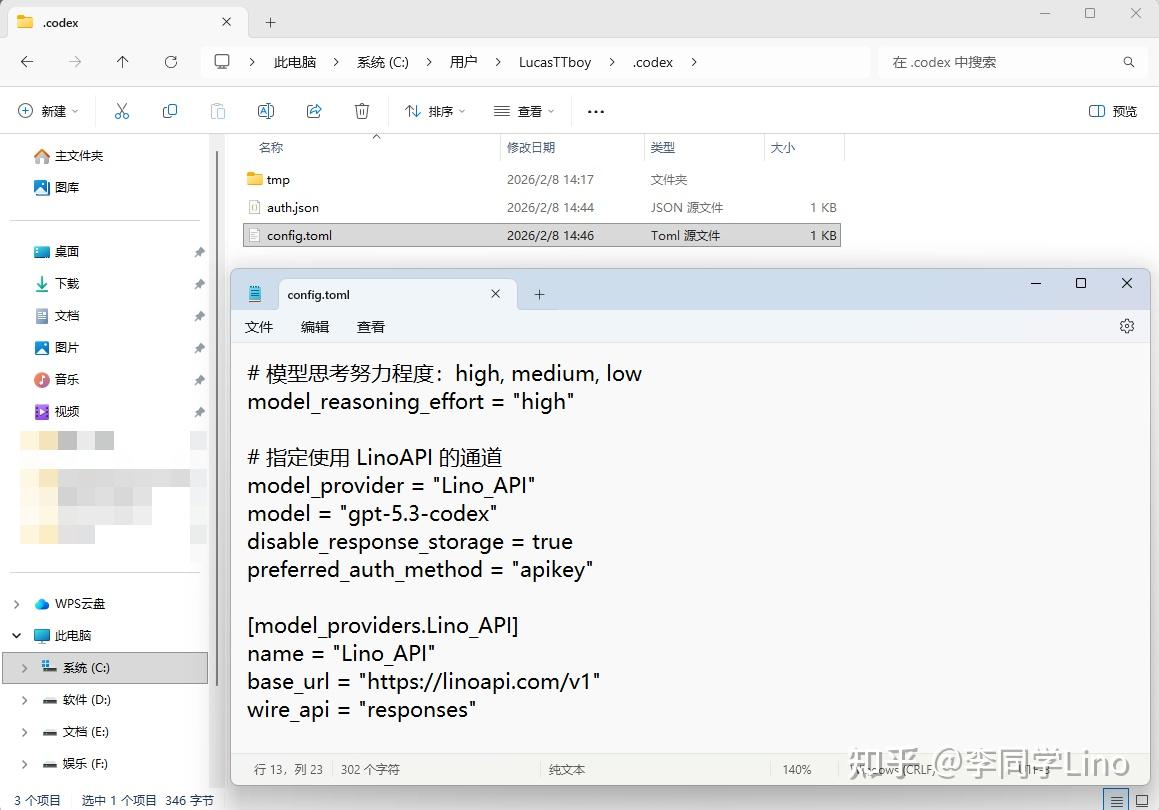
Task: Click 系统 (C:) in the address breadcrumb
Action: [383, 62]
